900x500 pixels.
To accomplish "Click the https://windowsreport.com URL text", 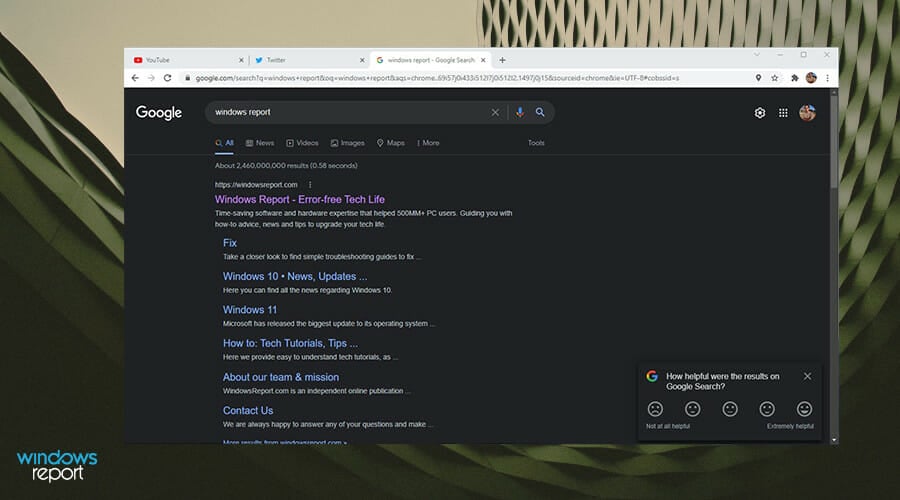I will [256, 185].
